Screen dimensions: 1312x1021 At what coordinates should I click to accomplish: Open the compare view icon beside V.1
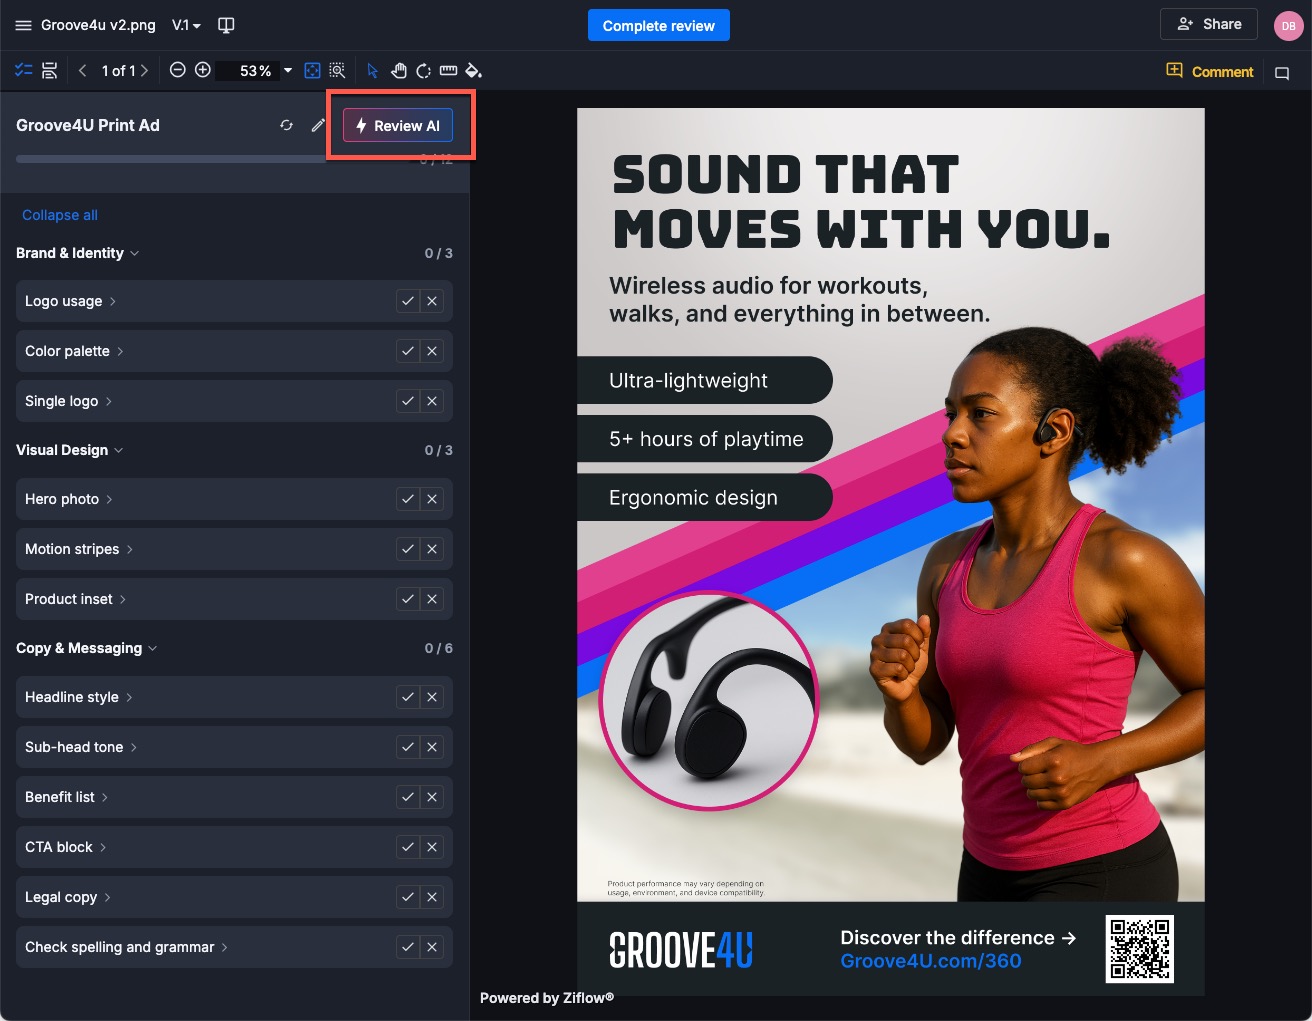click(x=226, y=25)
